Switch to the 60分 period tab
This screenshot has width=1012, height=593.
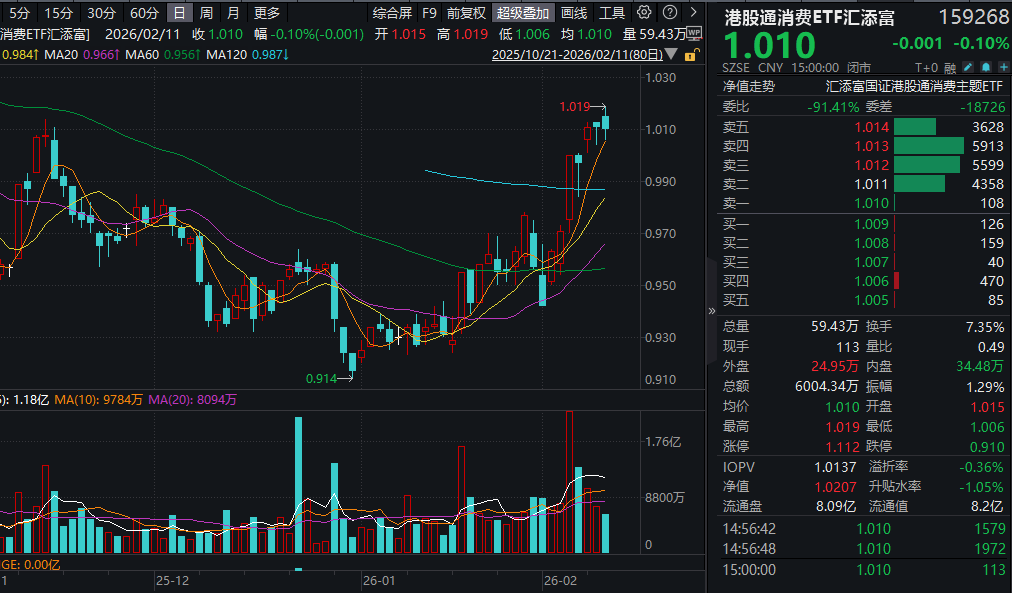pos(145,13)
